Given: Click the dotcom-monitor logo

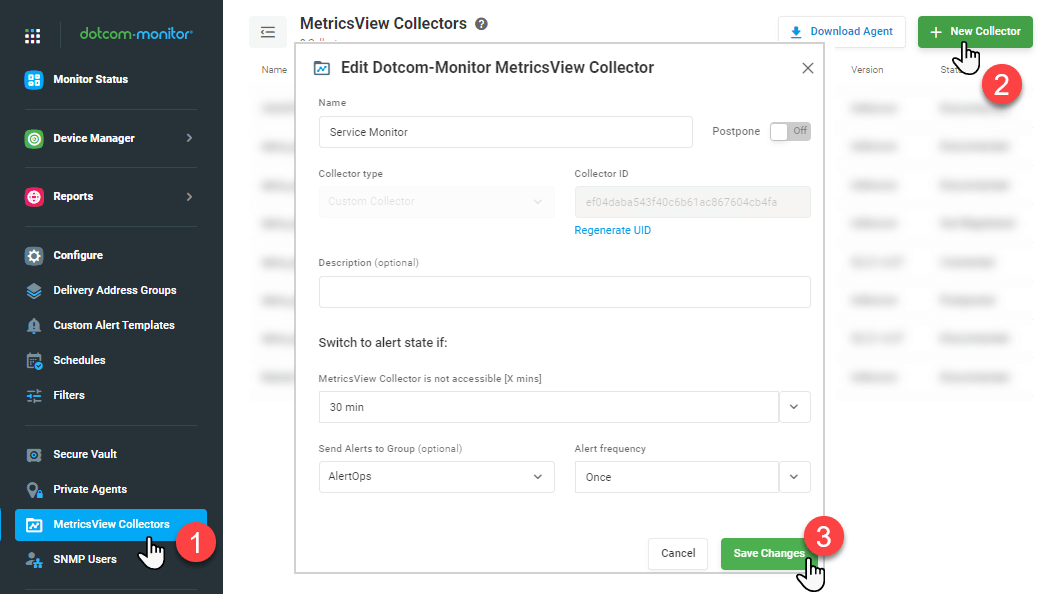Looking at the screenshot, I should pos(136,33).
